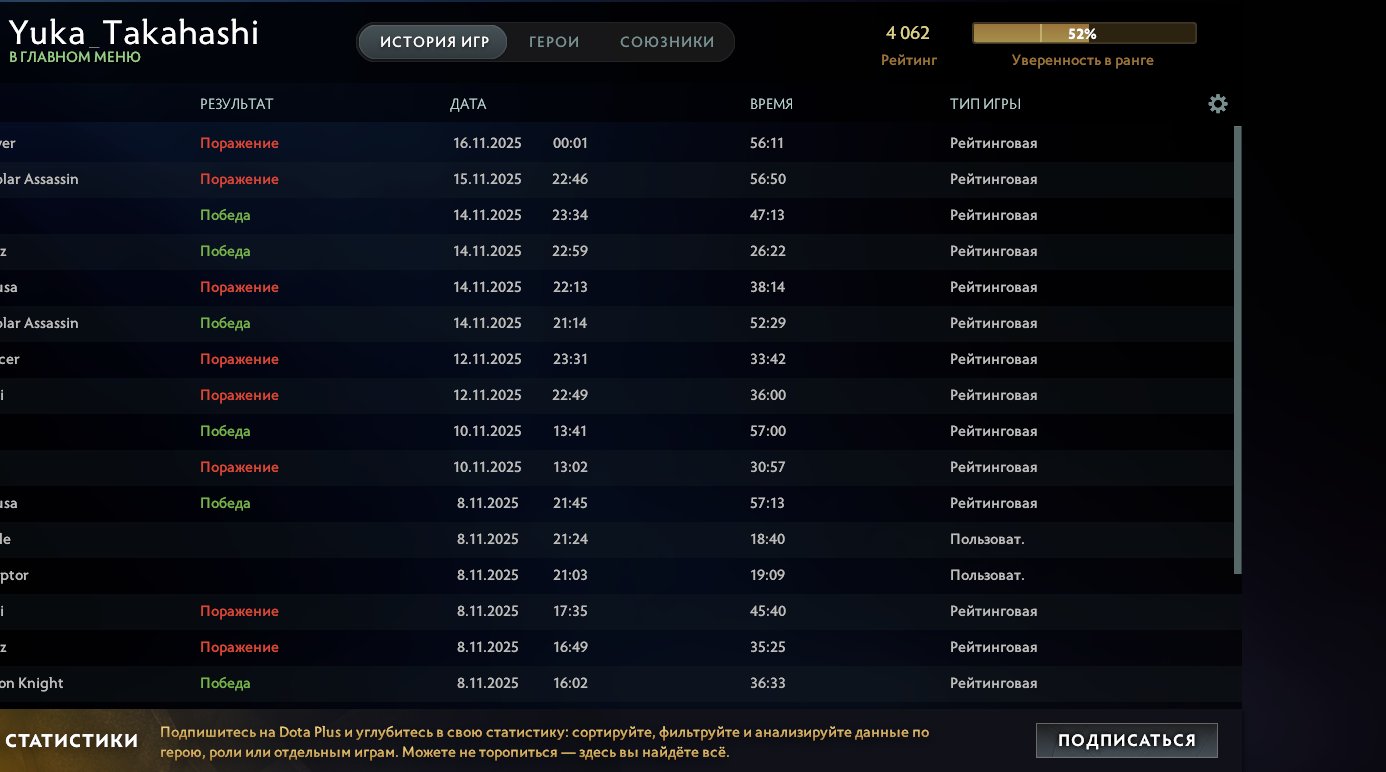The width and height of the screenshot is (1386, 772).
Task: Sort matches by the ДАТА column
Action: click(x=469, y=103)
